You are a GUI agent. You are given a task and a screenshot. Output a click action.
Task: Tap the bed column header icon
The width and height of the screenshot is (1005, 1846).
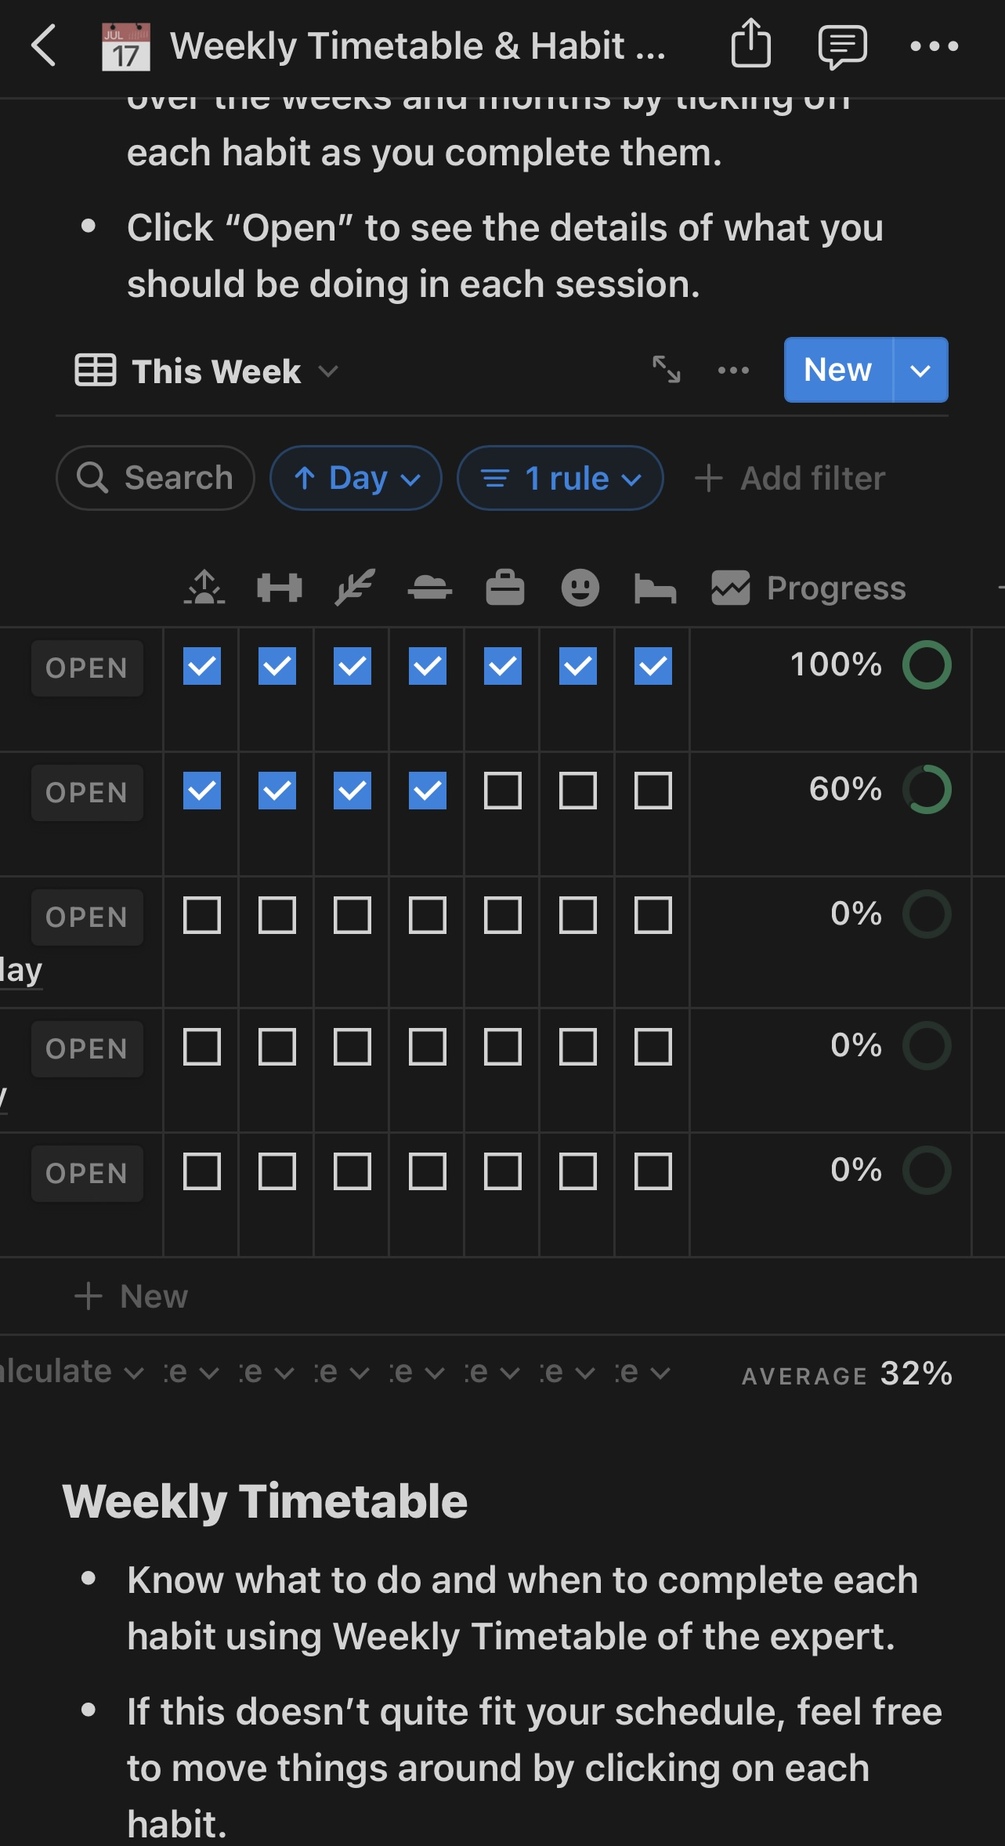point(655,588)
